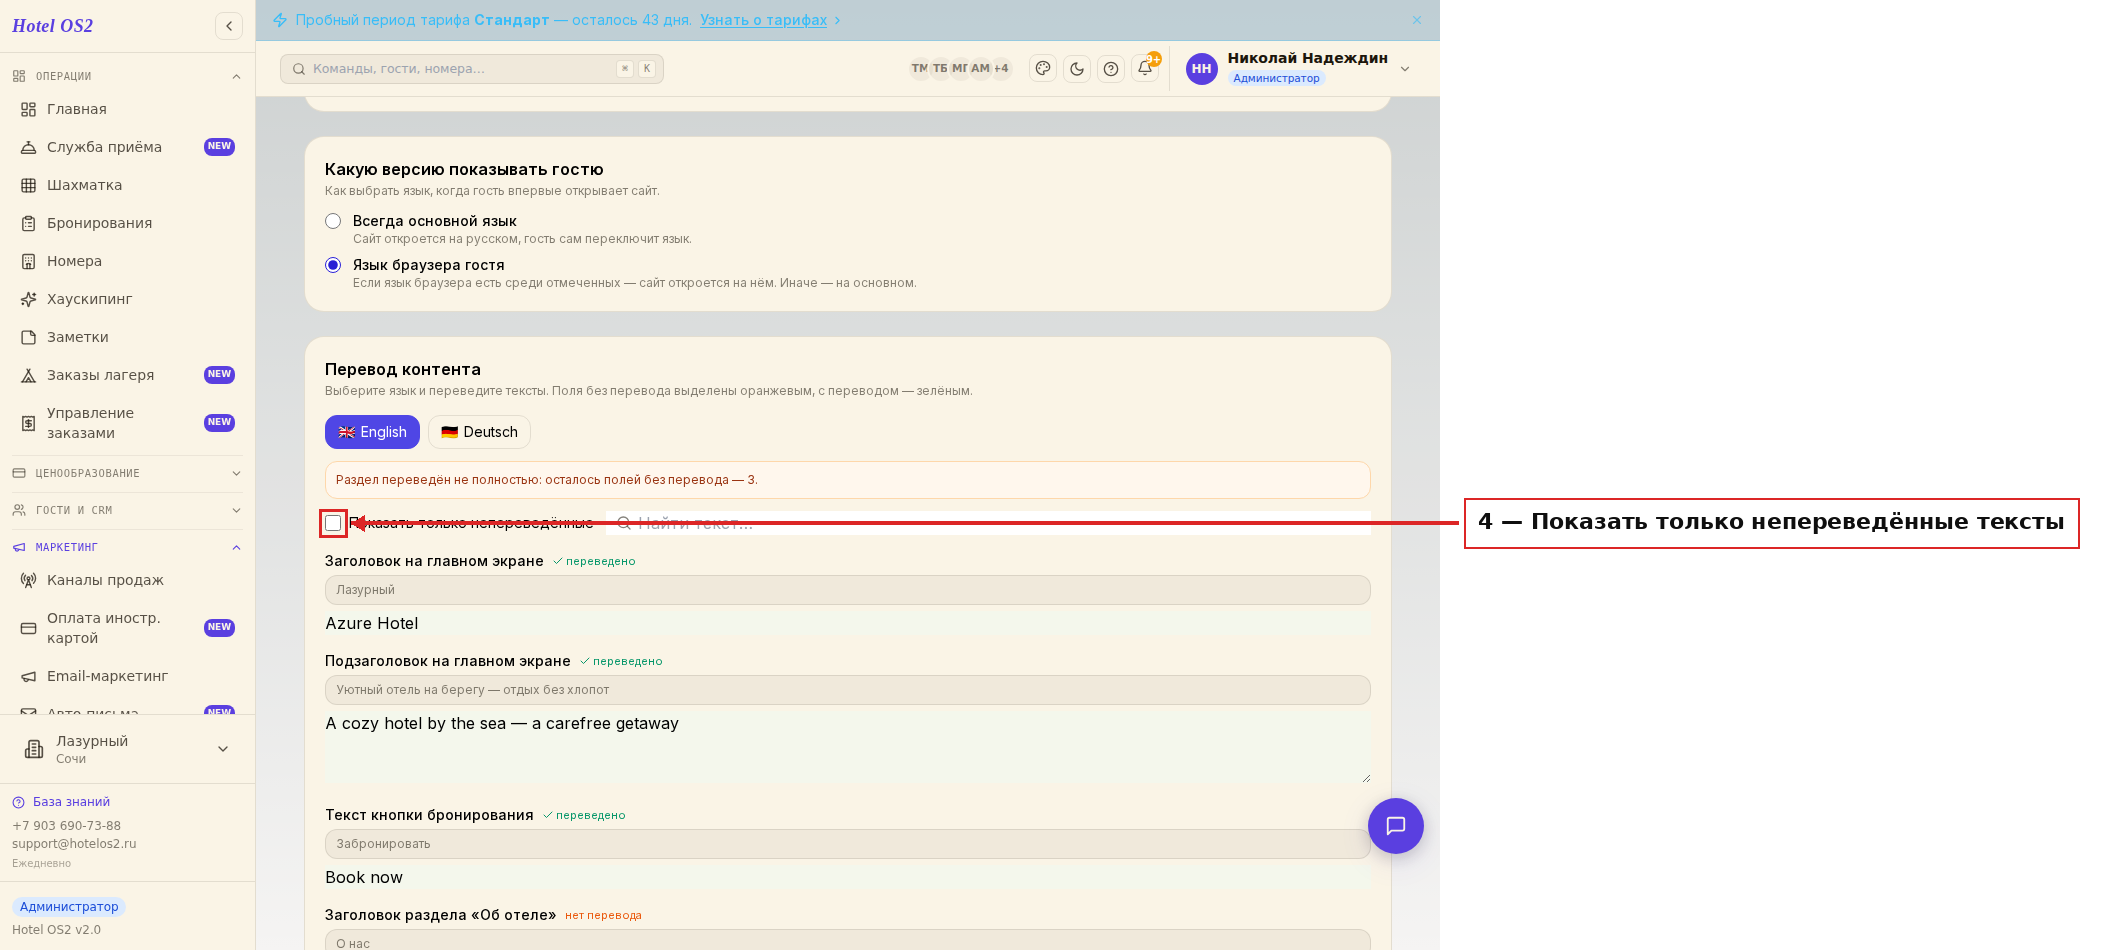Edit Book now translation field
The image size is (2103, 950).
pyautogui.click(x=847, y=877)
